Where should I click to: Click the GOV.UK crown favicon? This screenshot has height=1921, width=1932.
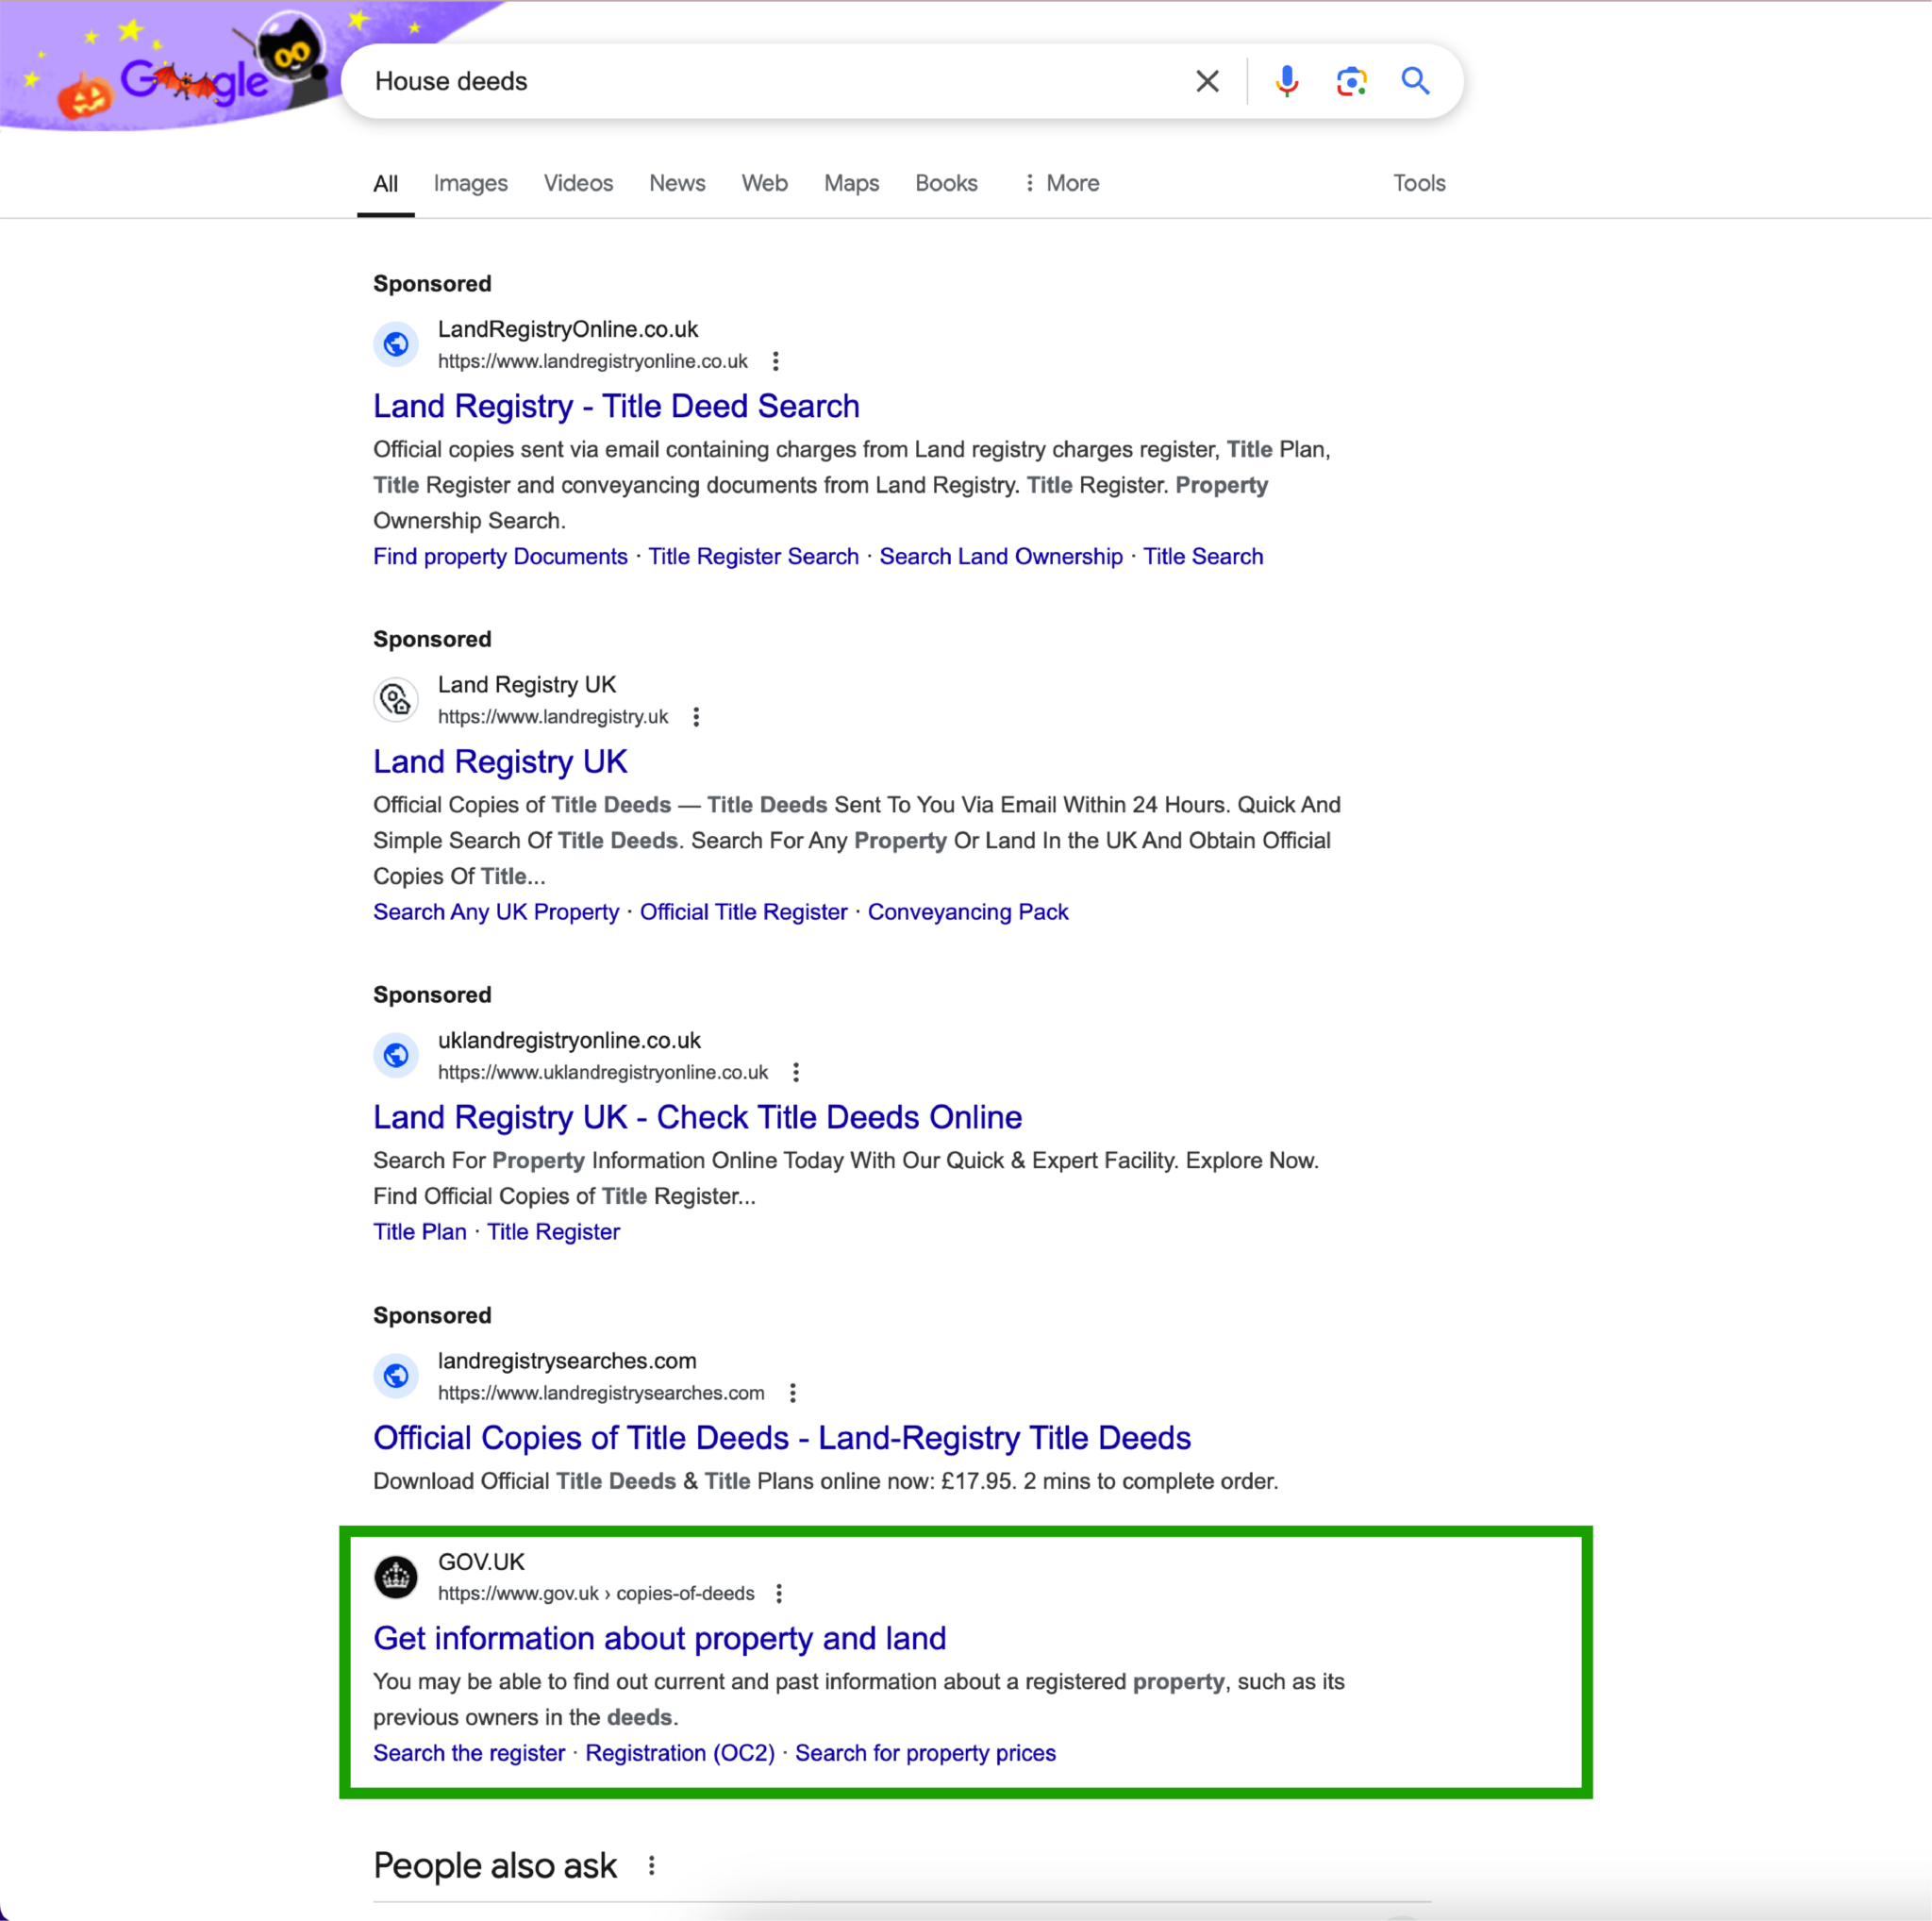click(x=396, y=1577)
